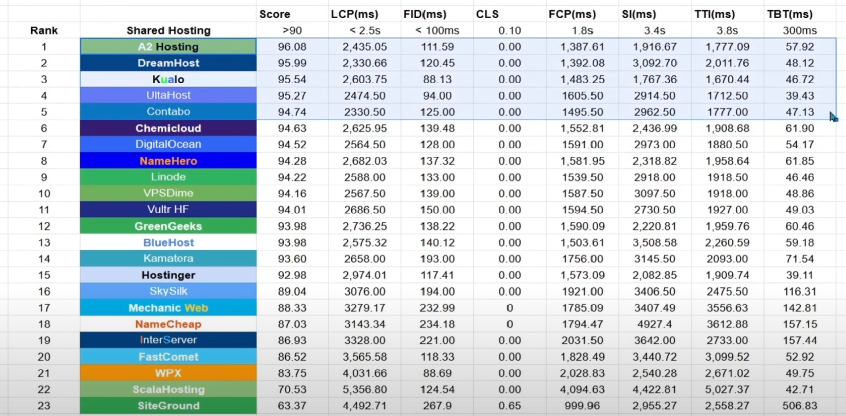This screenshot has height=416, width=846.
Task: Select the WPX cell
Action: click(168, 373)
